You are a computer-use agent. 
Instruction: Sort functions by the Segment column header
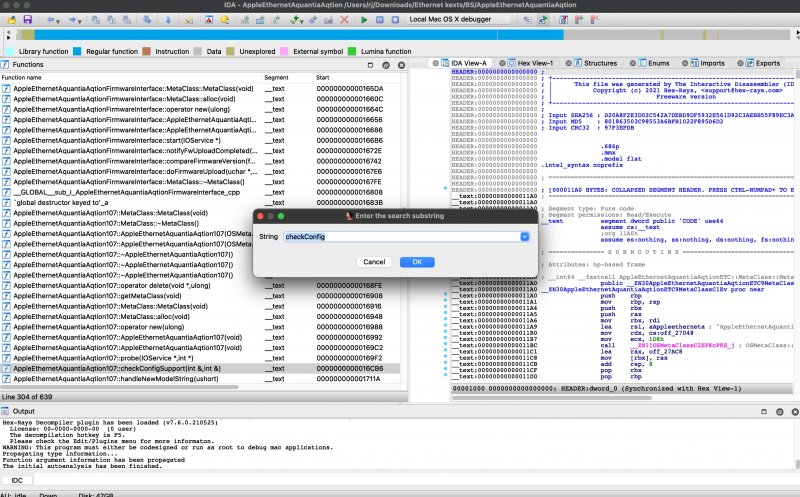pyautogui.click(x=276, y=77)
